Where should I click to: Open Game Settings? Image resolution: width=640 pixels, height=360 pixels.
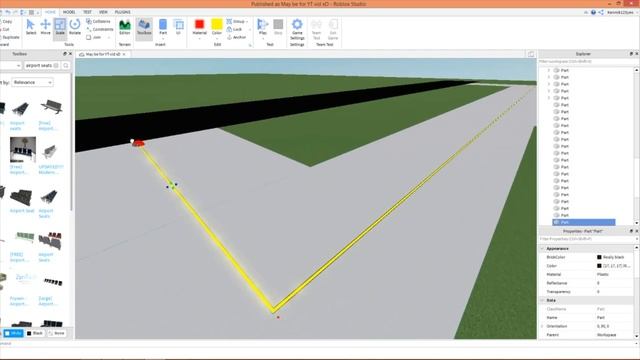click(297, 29)
